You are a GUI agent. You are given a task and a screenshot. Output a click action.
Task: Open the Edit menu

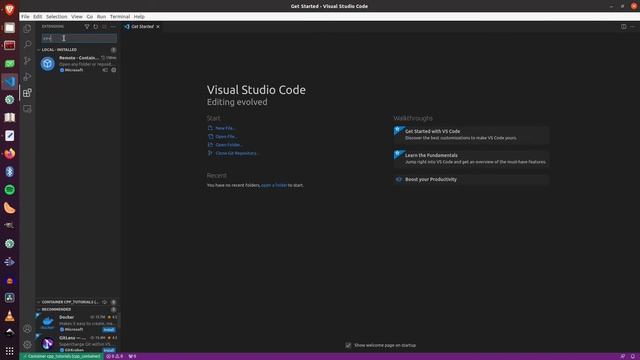tap(38, 17)
